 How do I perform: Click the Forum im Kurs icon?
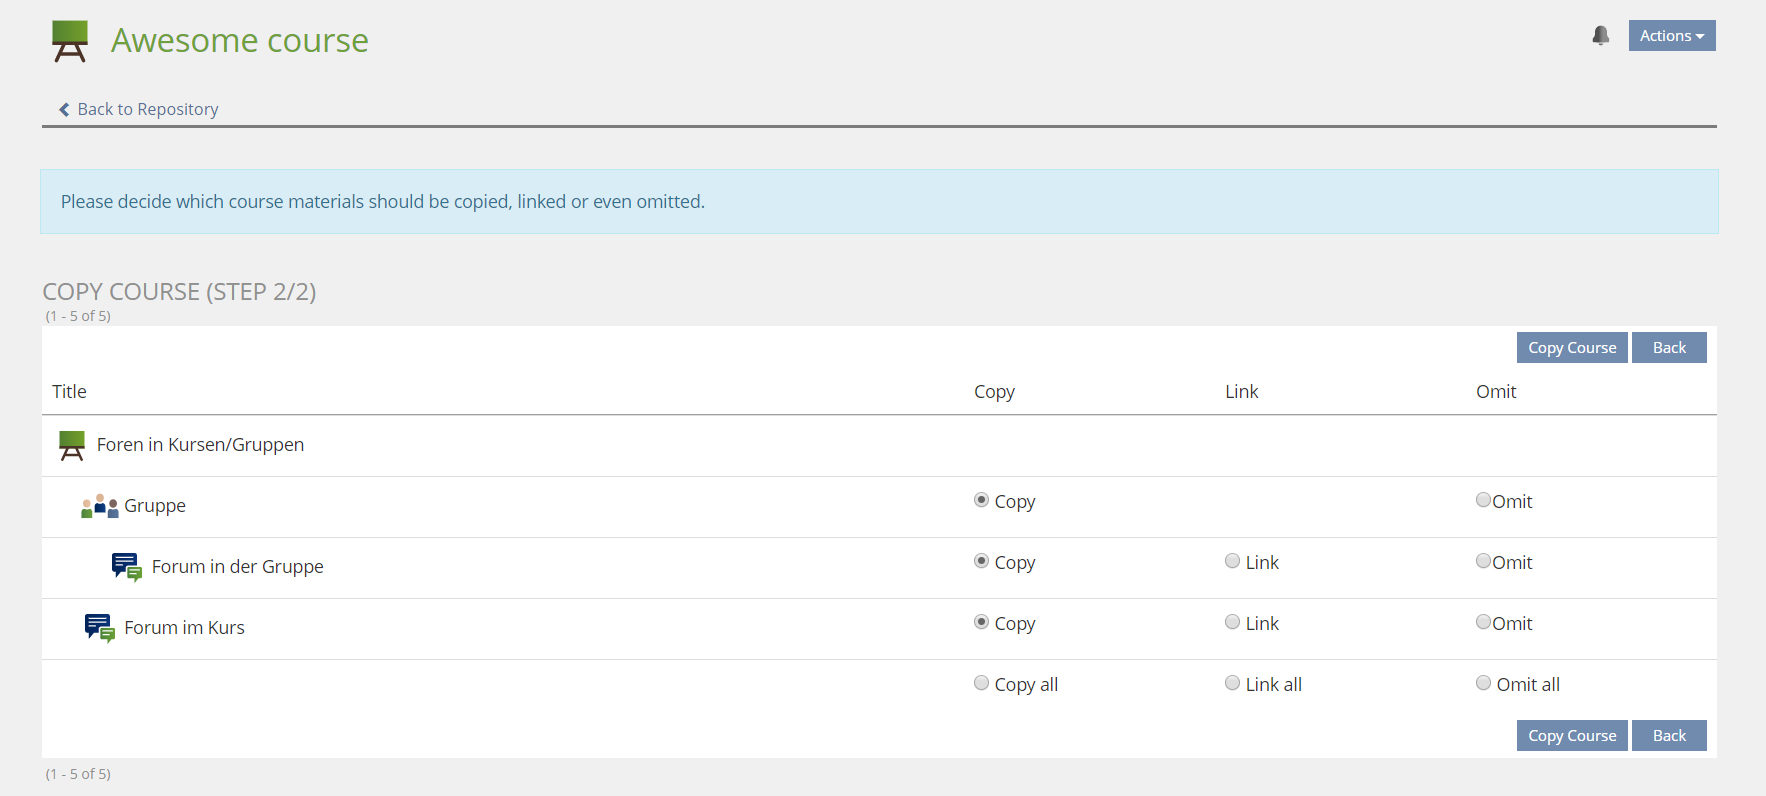pyautogui.click(x=100, y=628)
